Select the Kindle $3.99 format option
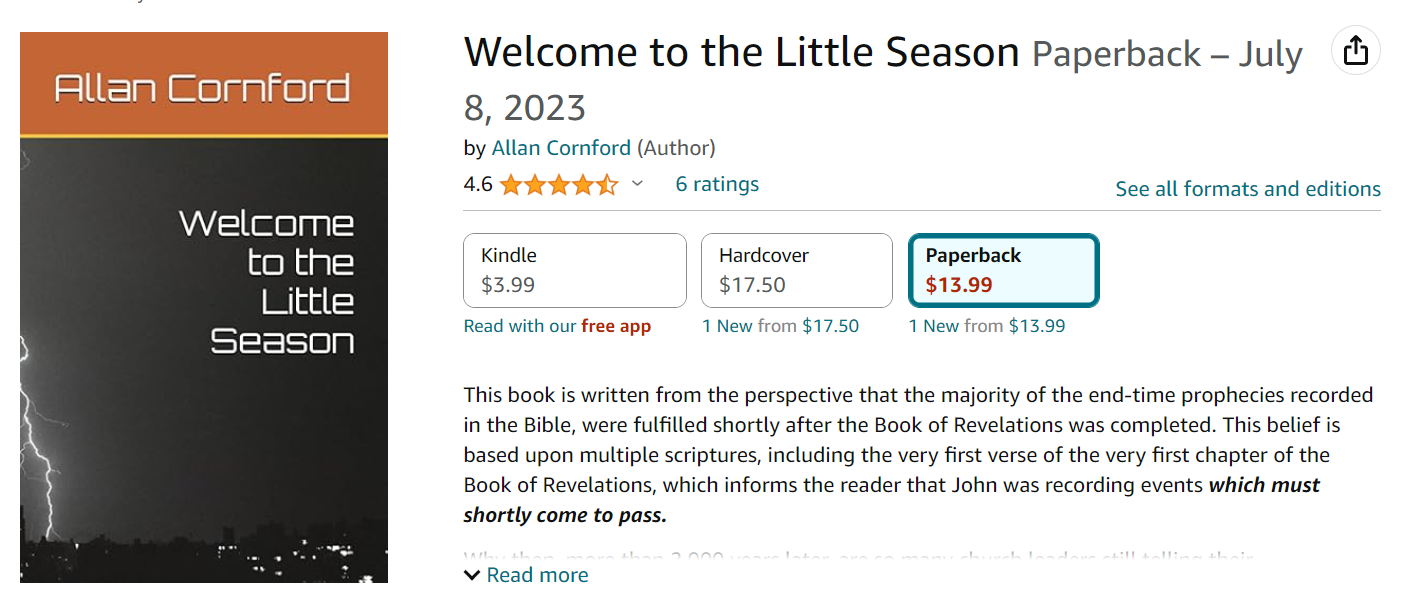The width and height of the screenshot is (1408, 597). pos(574,270)
